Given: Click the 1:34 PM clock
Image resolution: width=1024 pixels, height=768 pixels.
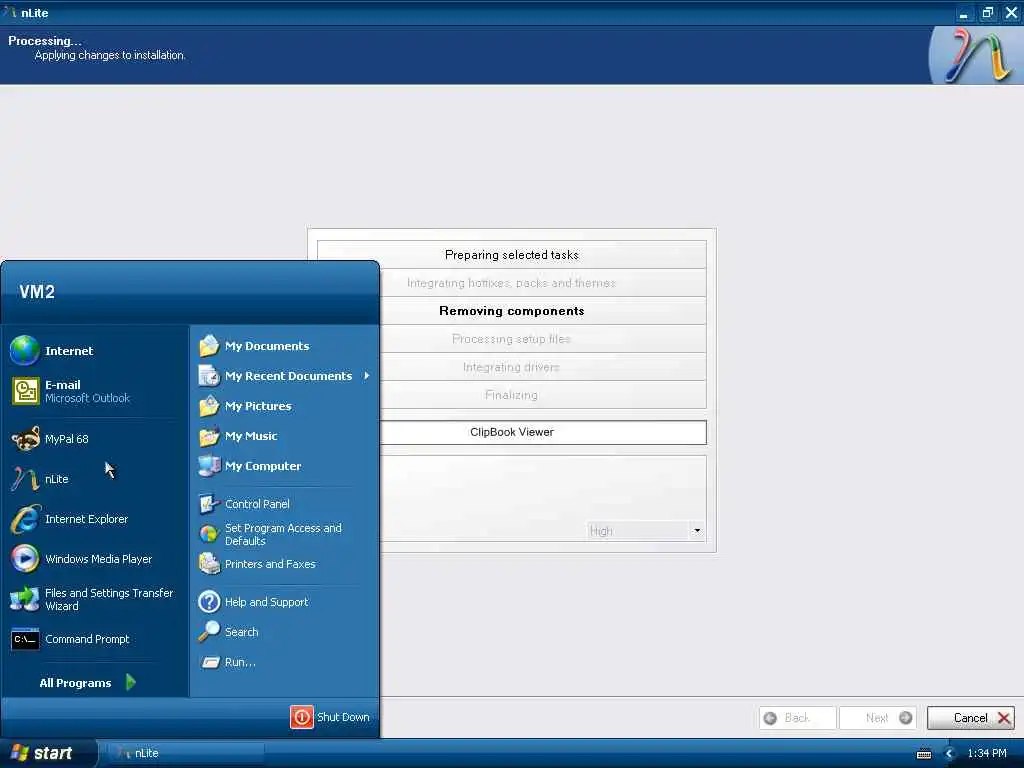Looking at the screenshot, I should coord(987,754).
